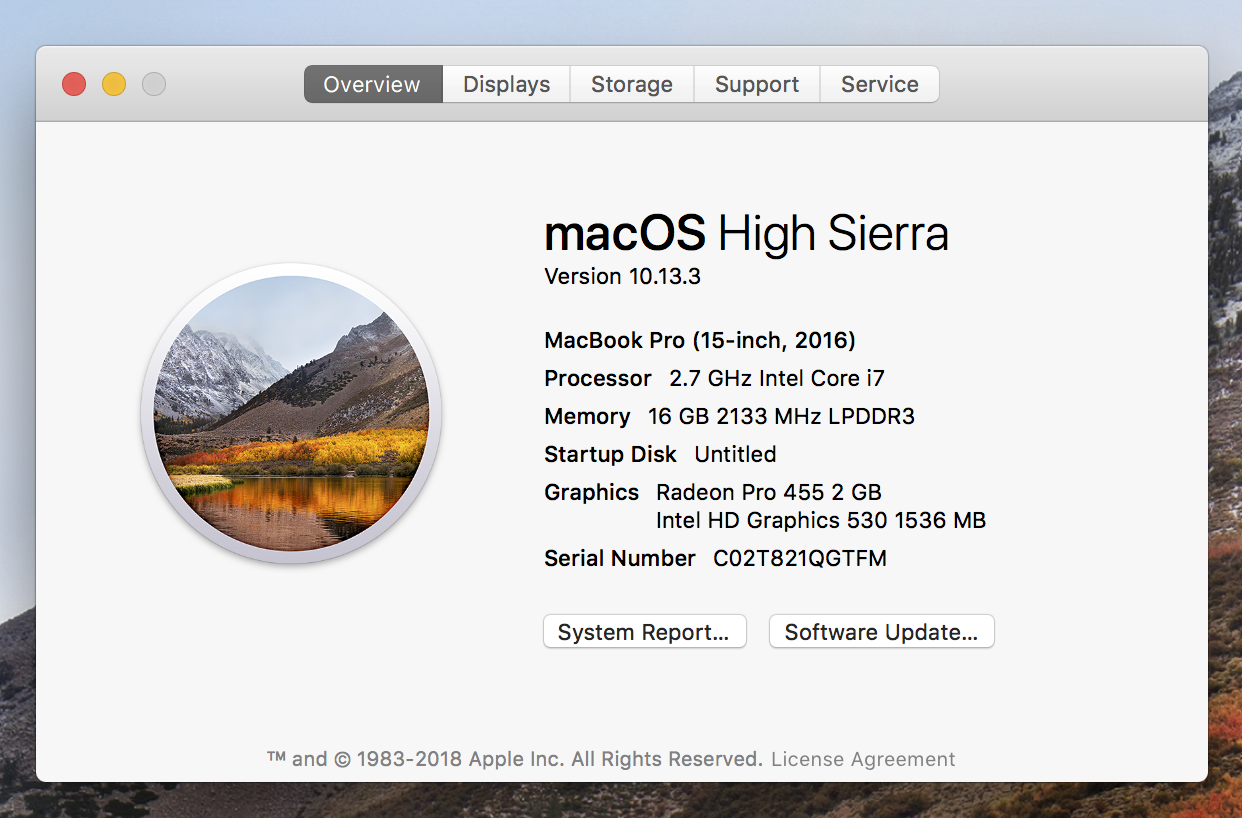Click the 16 GB 2133 MHz LPDDR3 memory text
Screen dimensions: 1242x818
pos(781,417)
